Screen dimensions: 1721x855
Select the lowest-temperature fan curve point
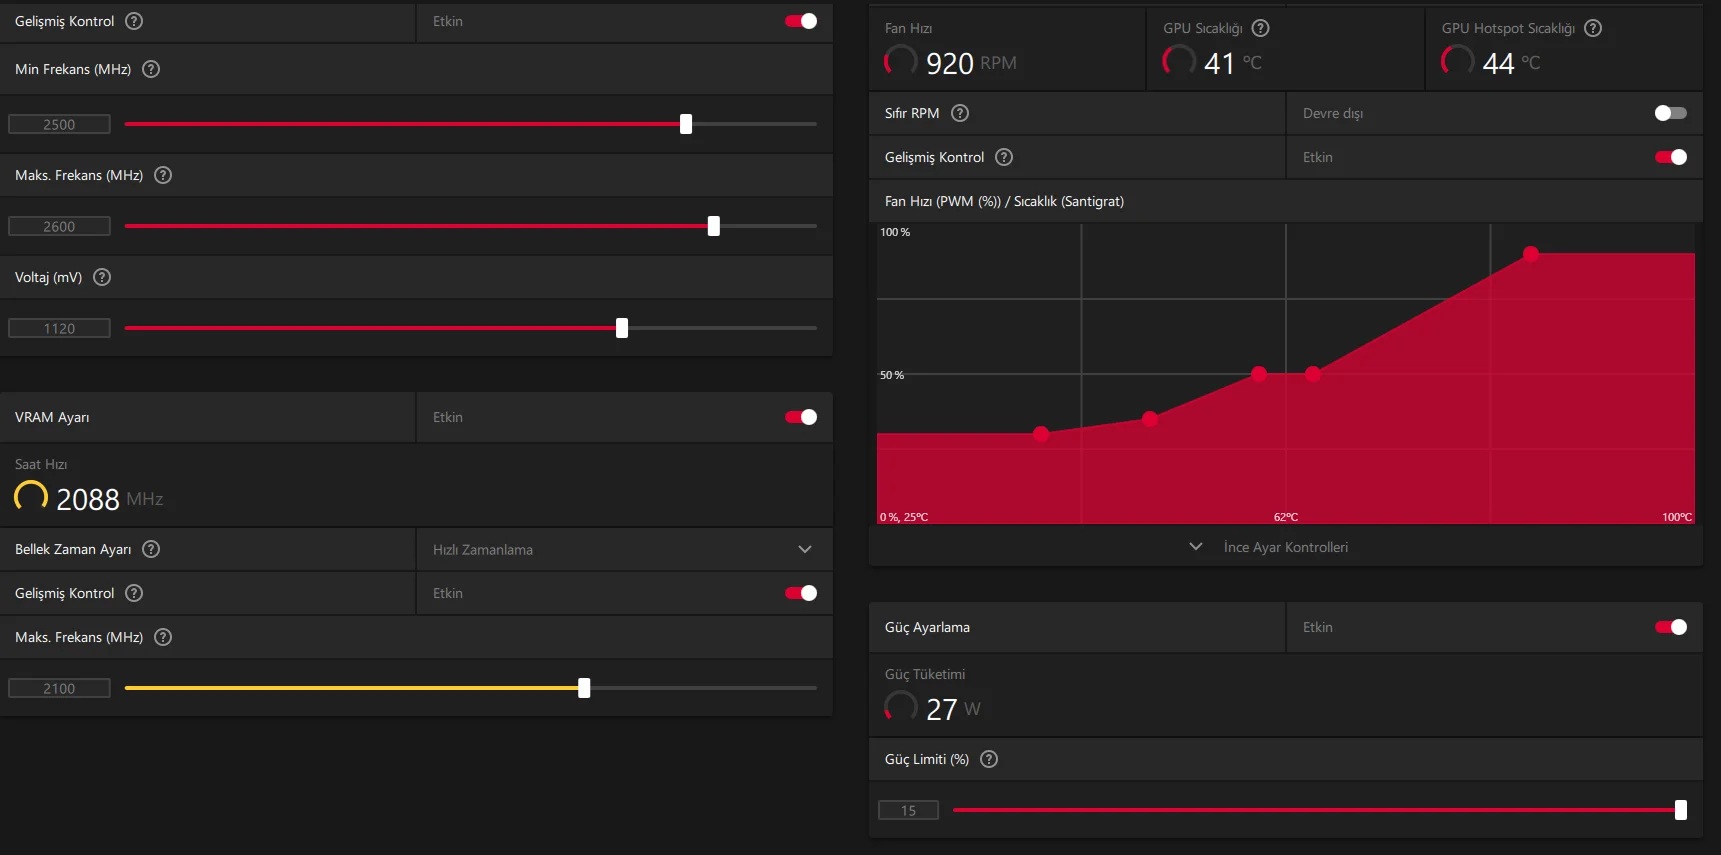pyautogui.click(x=1041, y=434)
